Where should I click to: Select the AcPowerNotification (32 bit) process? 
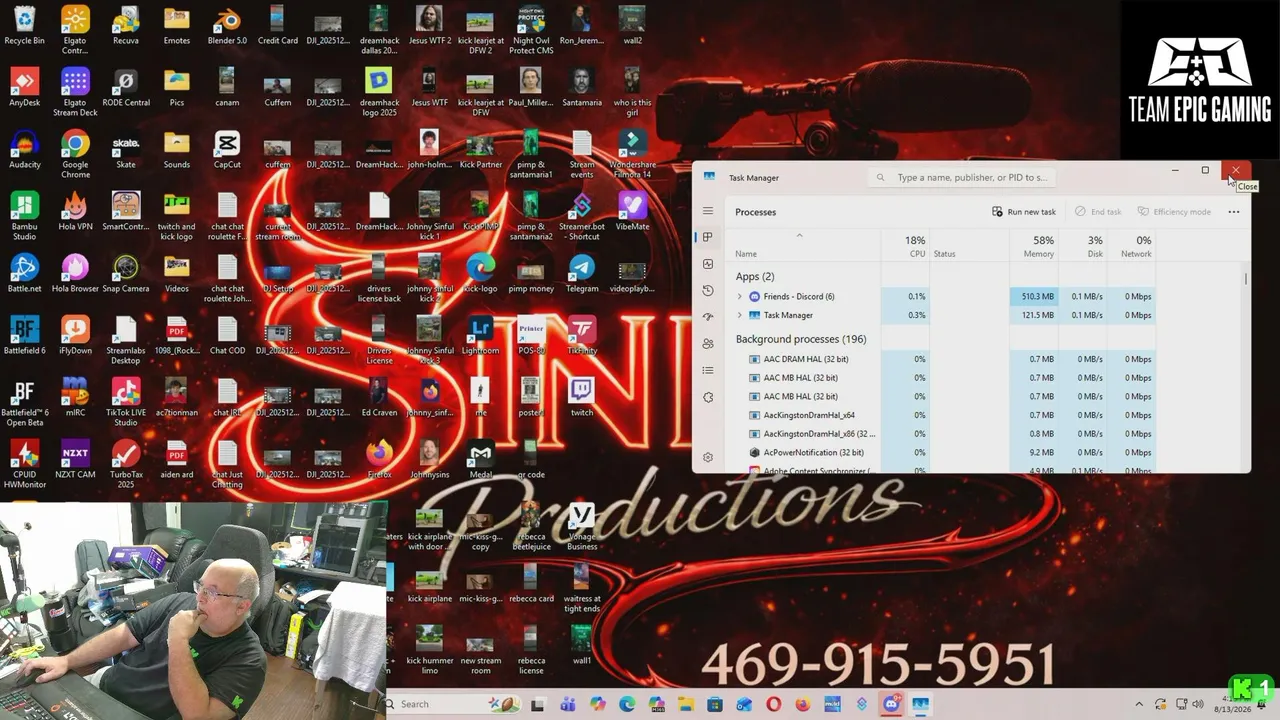tap(813, 453)
